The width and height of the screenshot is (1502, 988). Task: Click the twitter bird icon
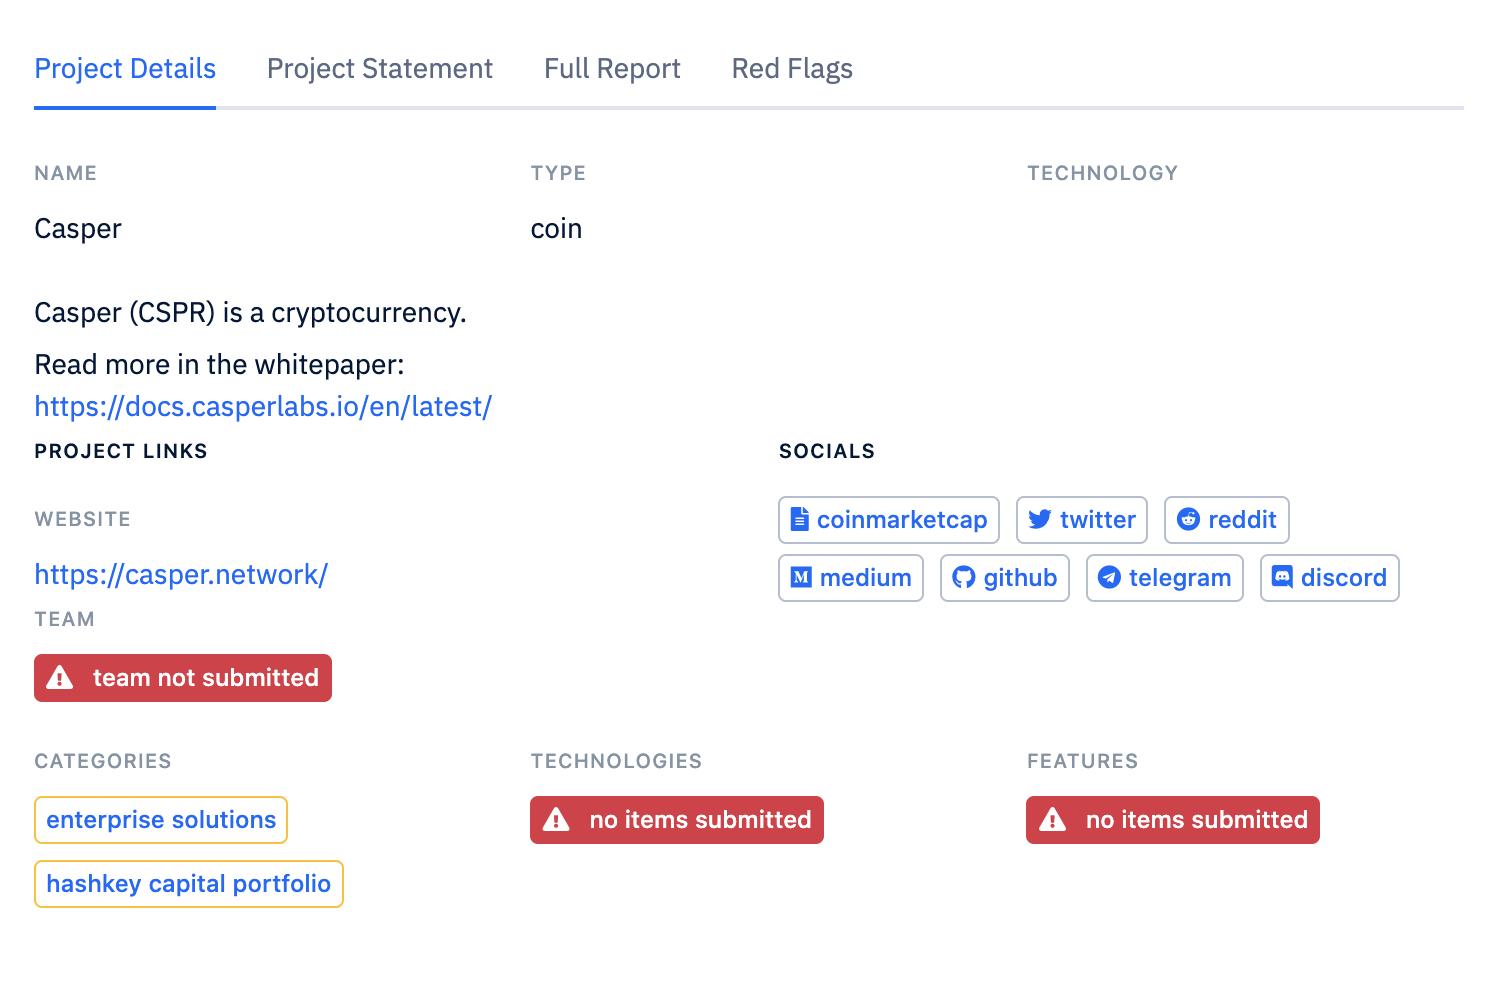[1040, 519]
